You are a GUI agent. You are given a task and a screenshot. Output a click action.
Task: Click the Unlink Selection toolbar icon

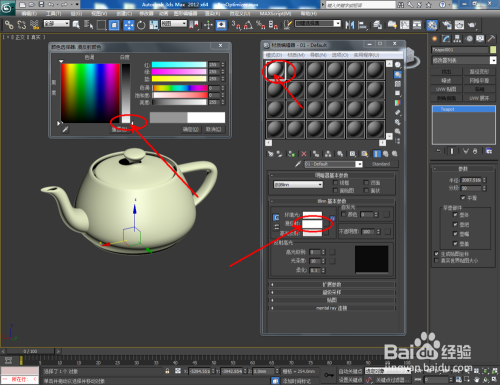(22, 25)
